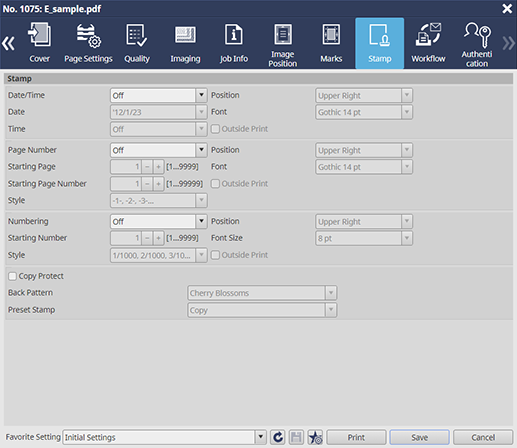Screen dimensions: 517x448
Task: Open the Marks icon
Action: (331, 34)
